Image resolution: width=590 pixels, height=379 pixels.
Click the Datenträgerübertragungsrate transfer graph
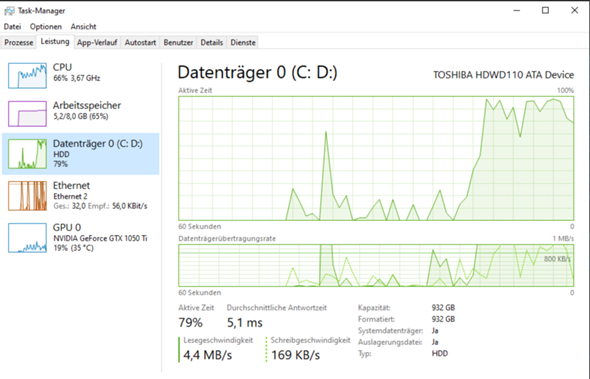coord(376,266)
